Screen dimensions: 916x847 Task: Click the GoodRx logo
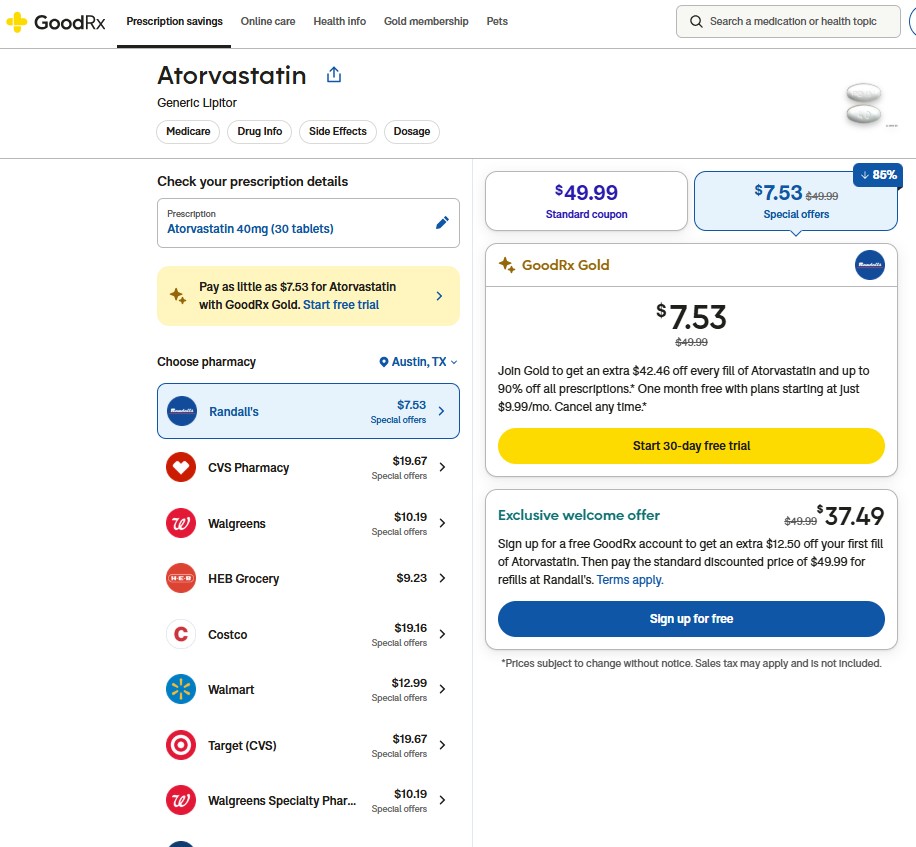point(57,21)
